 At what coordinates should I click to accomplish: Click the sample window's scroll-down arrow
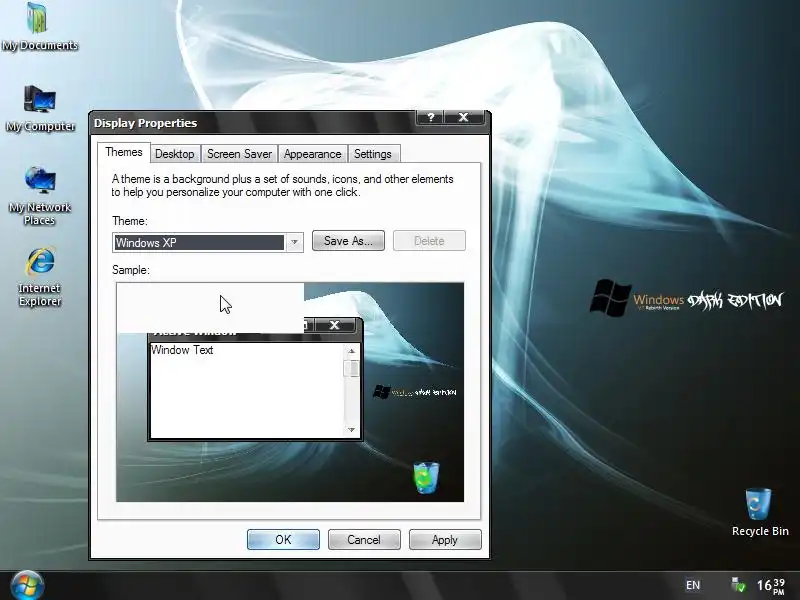(352, 430)
